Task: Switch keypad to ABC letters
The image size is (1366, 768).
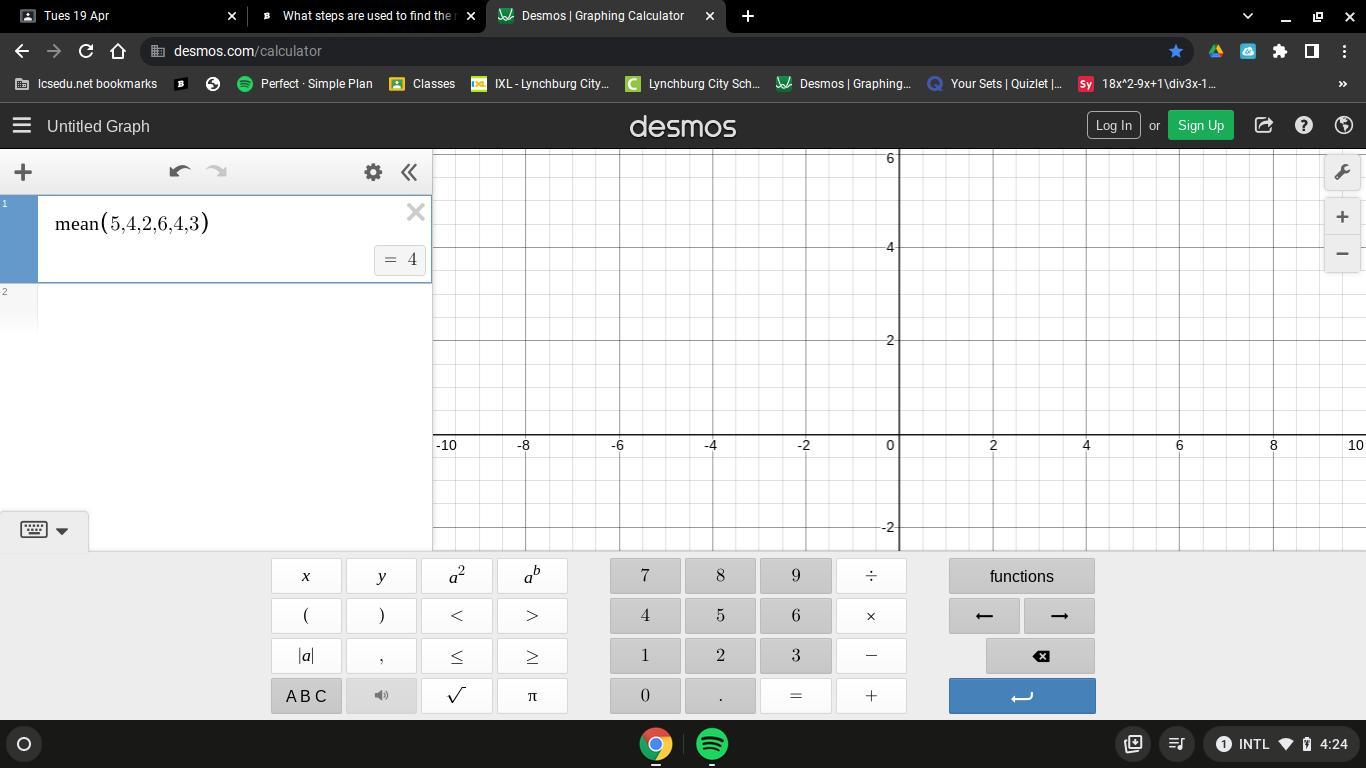Action: coord(306,696)
